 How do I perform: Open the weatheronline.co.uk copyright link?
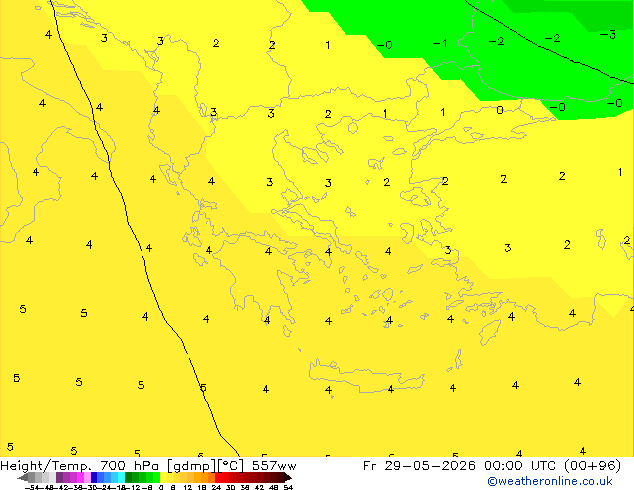click(x=549, y=481)
